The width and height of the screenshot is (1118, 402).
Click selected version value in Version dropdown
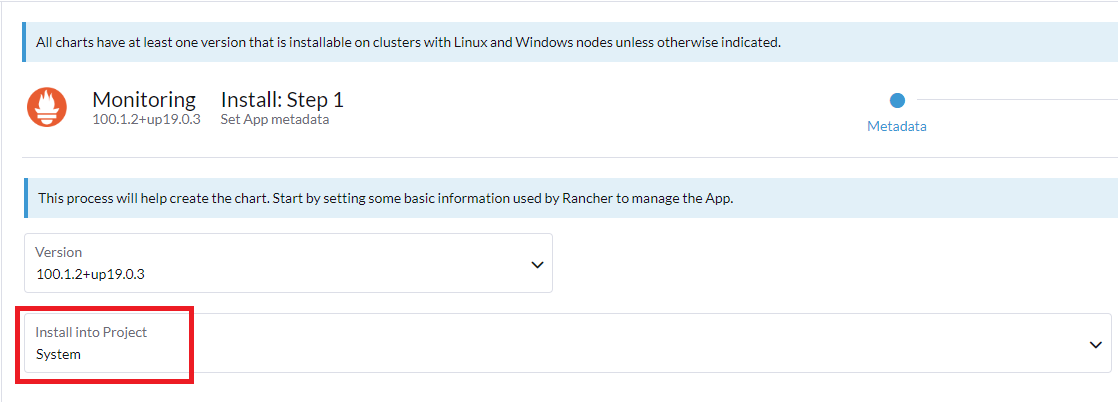(90, 274)
